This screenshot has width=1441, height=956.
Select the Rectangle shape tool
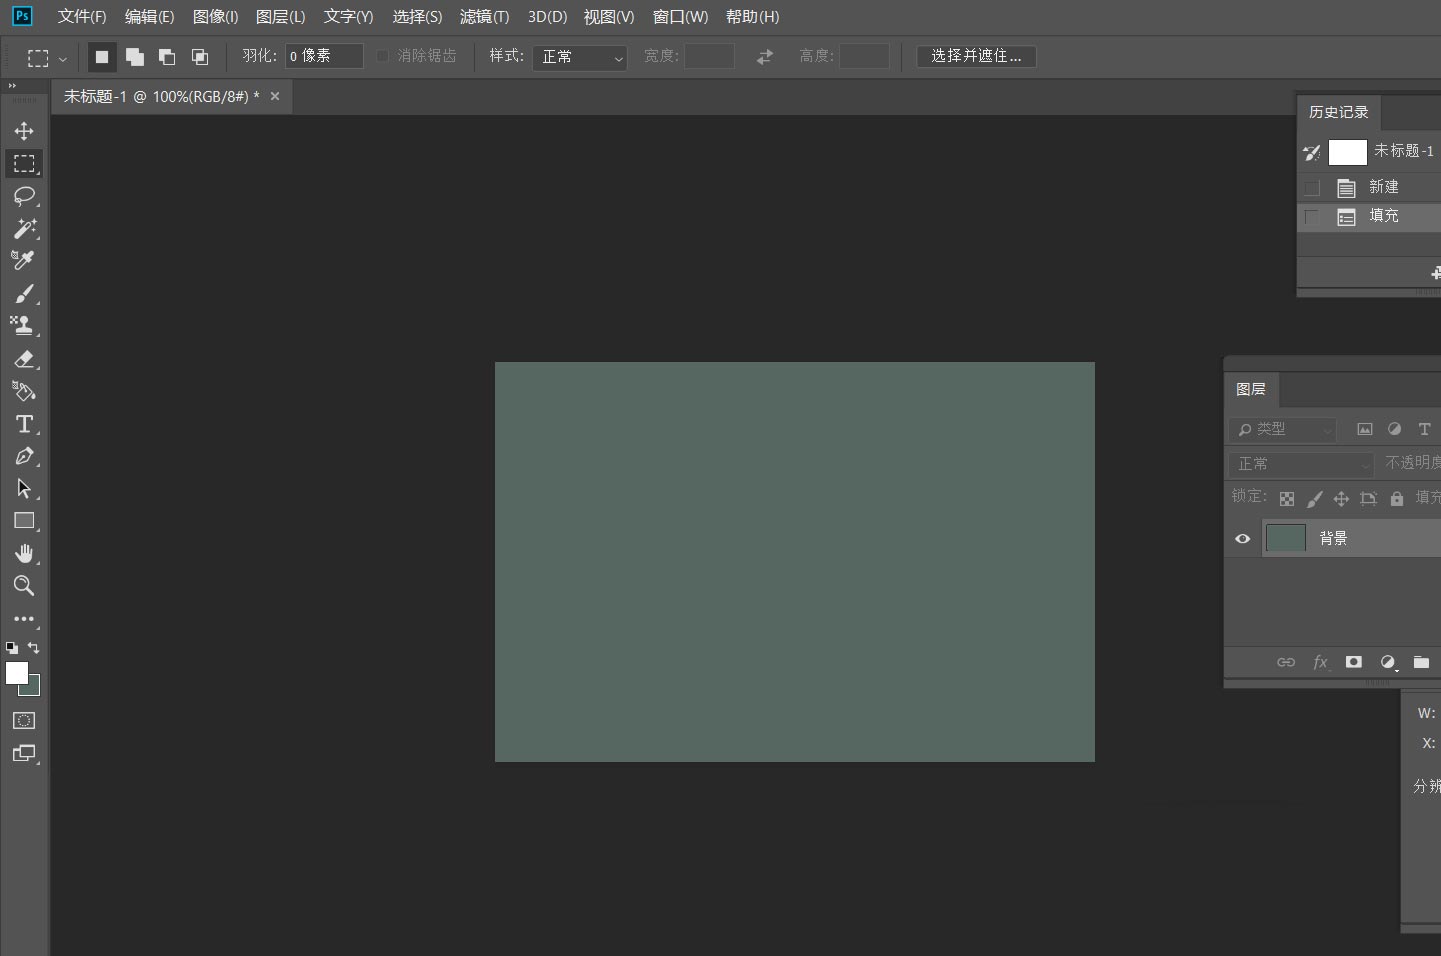click(x=24, y=521)
